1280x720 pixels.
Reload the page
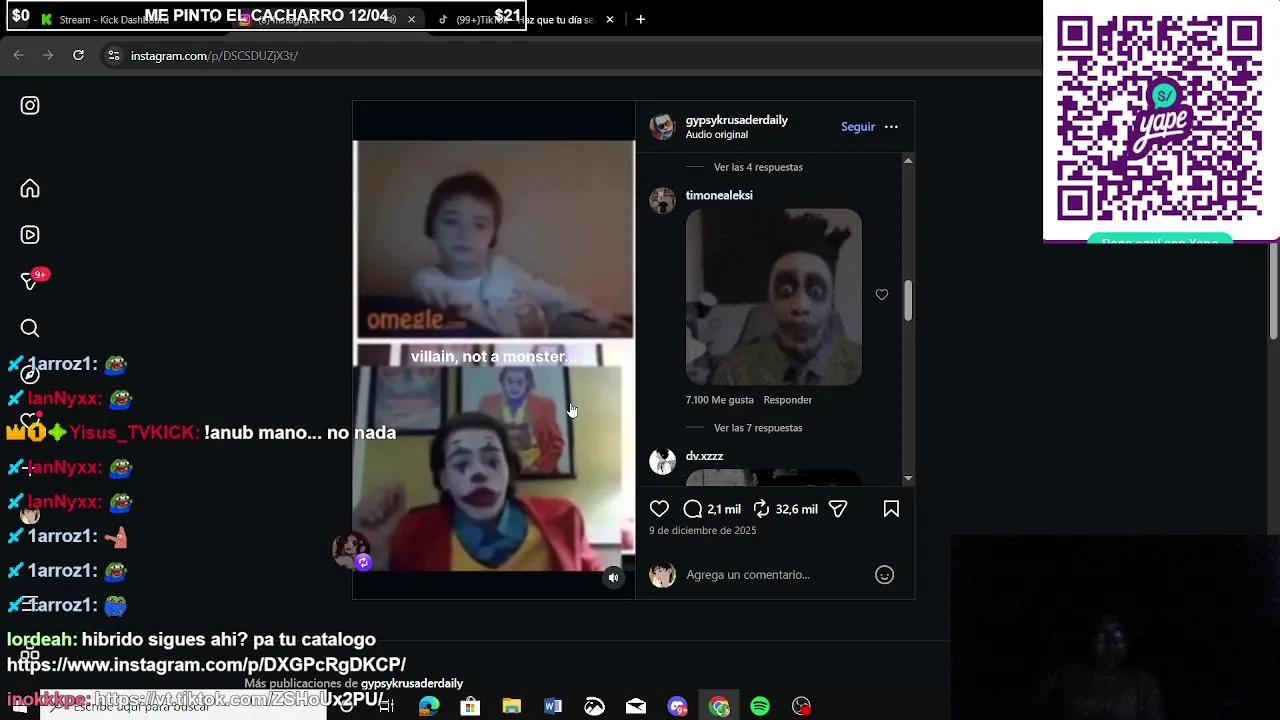tap(78, 55)
